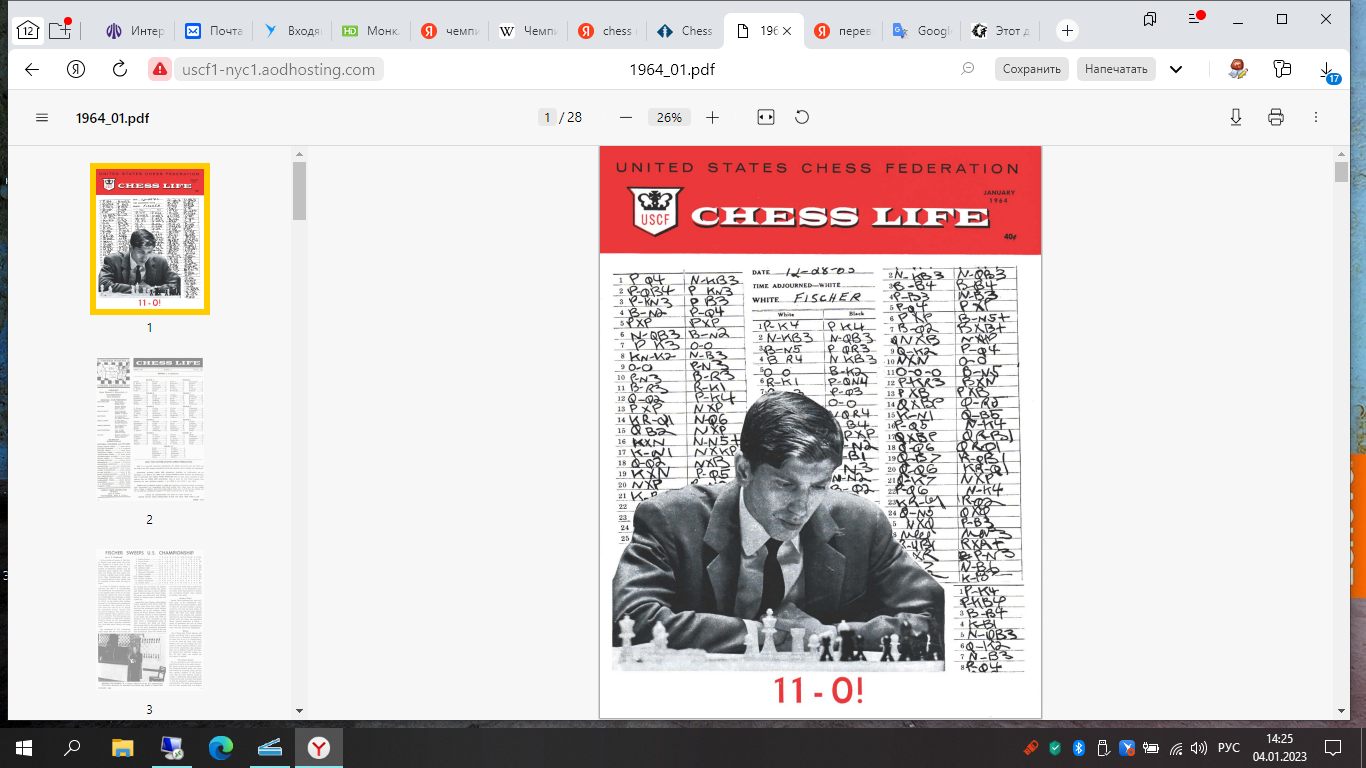The image size is (1366, 768).
Task: Open the Yandex browser menu
Action: click(x=1195, y=19)
